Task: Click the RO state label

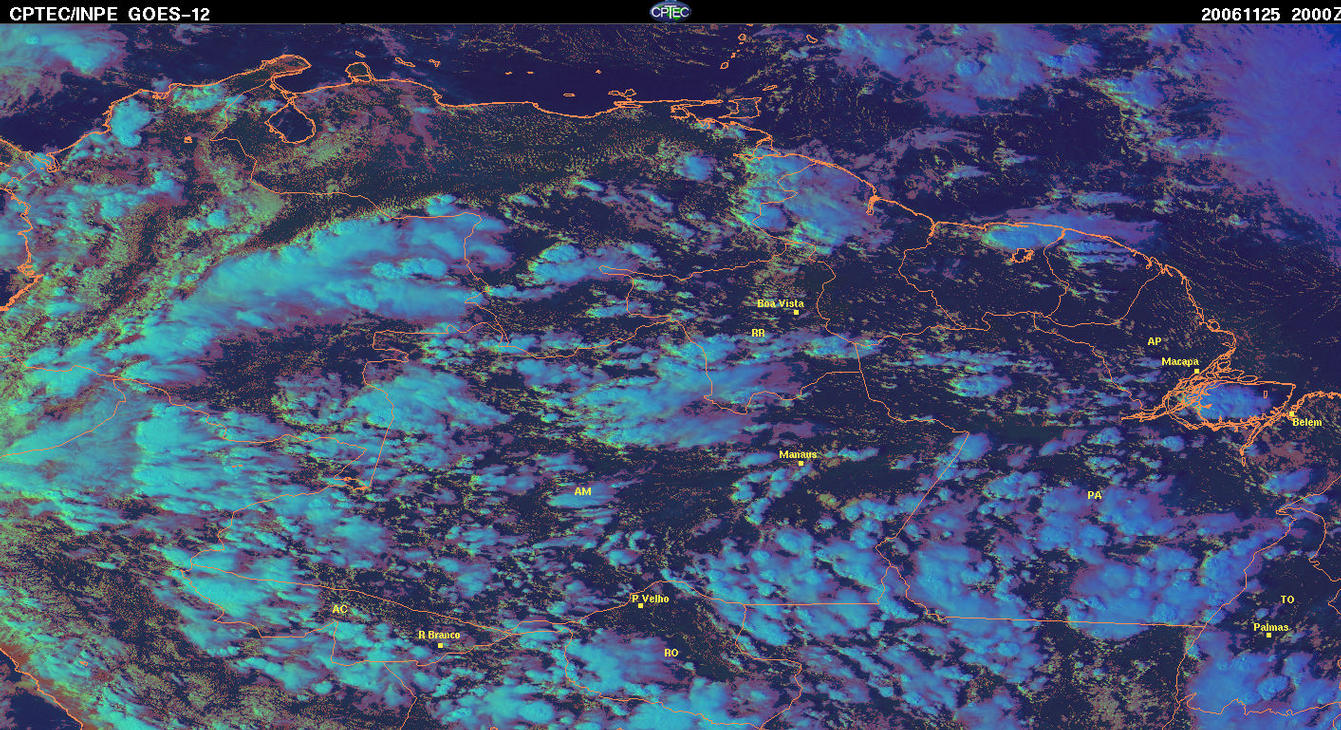Action: (671, 652)
